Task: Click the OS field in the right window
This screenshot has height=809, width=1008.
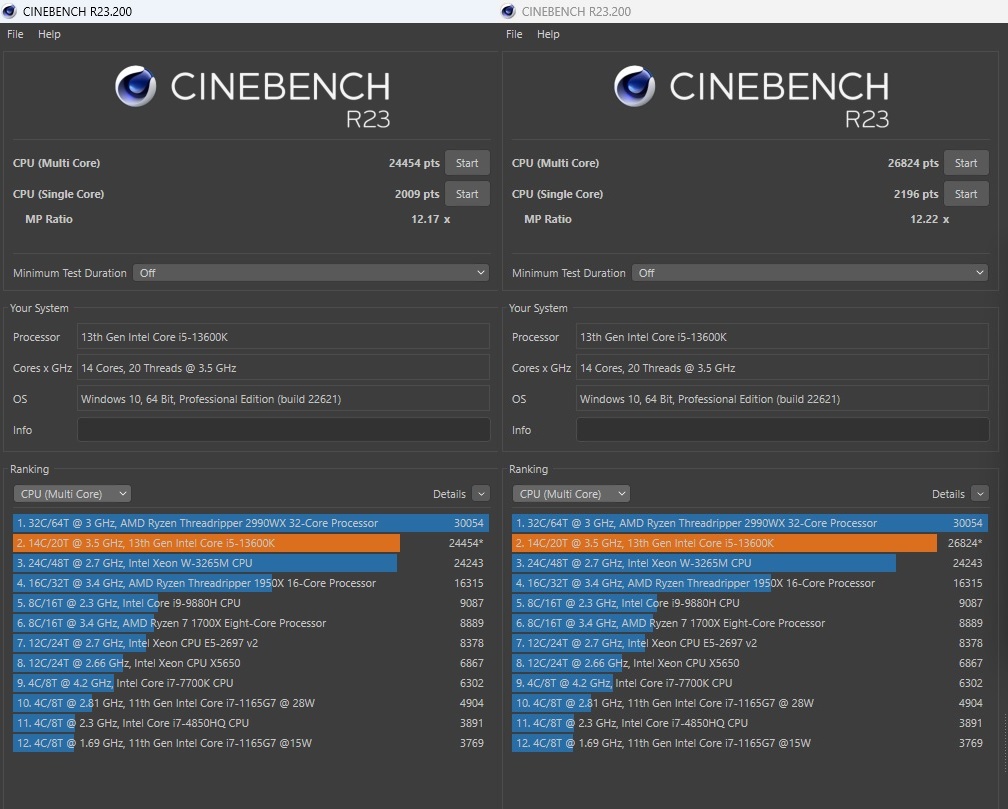Action: (782, 399)
